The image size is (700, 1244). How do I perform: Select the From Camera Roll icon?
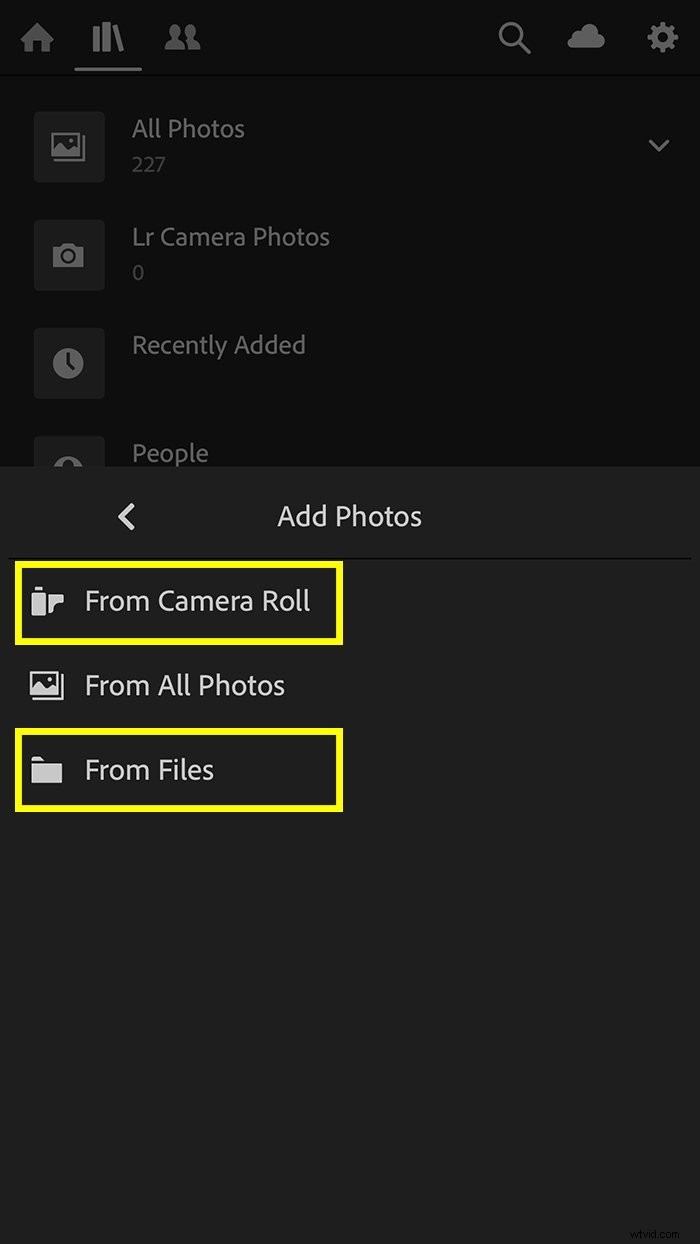47,601
